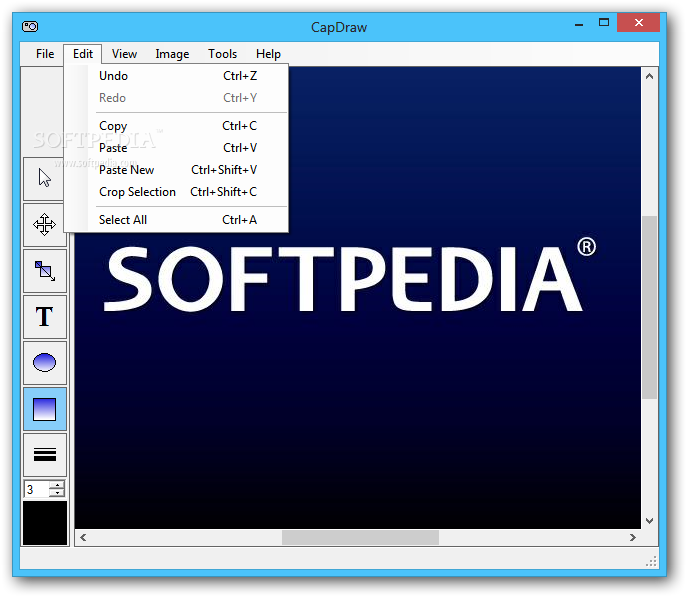
Task: Select the line drawing tool
Action: click(45, 455)
